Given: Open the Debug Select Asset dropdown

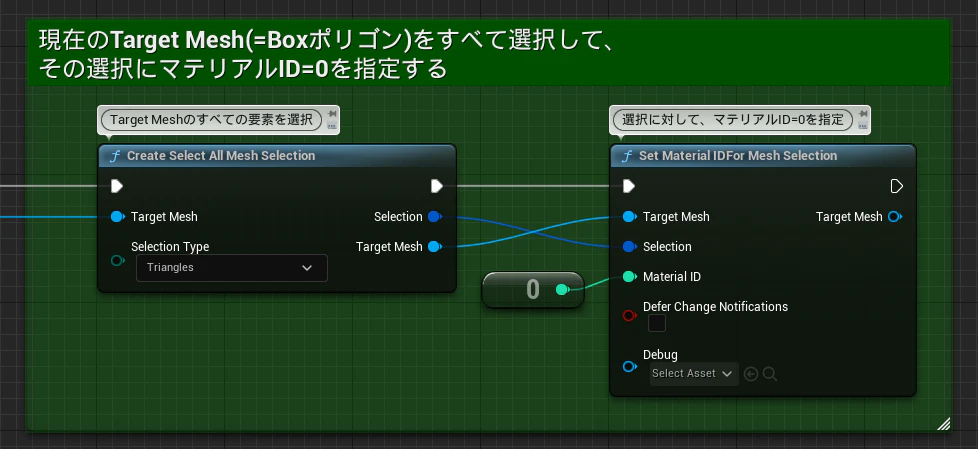Looking at the screenshot, I should (x=694, y=374).
